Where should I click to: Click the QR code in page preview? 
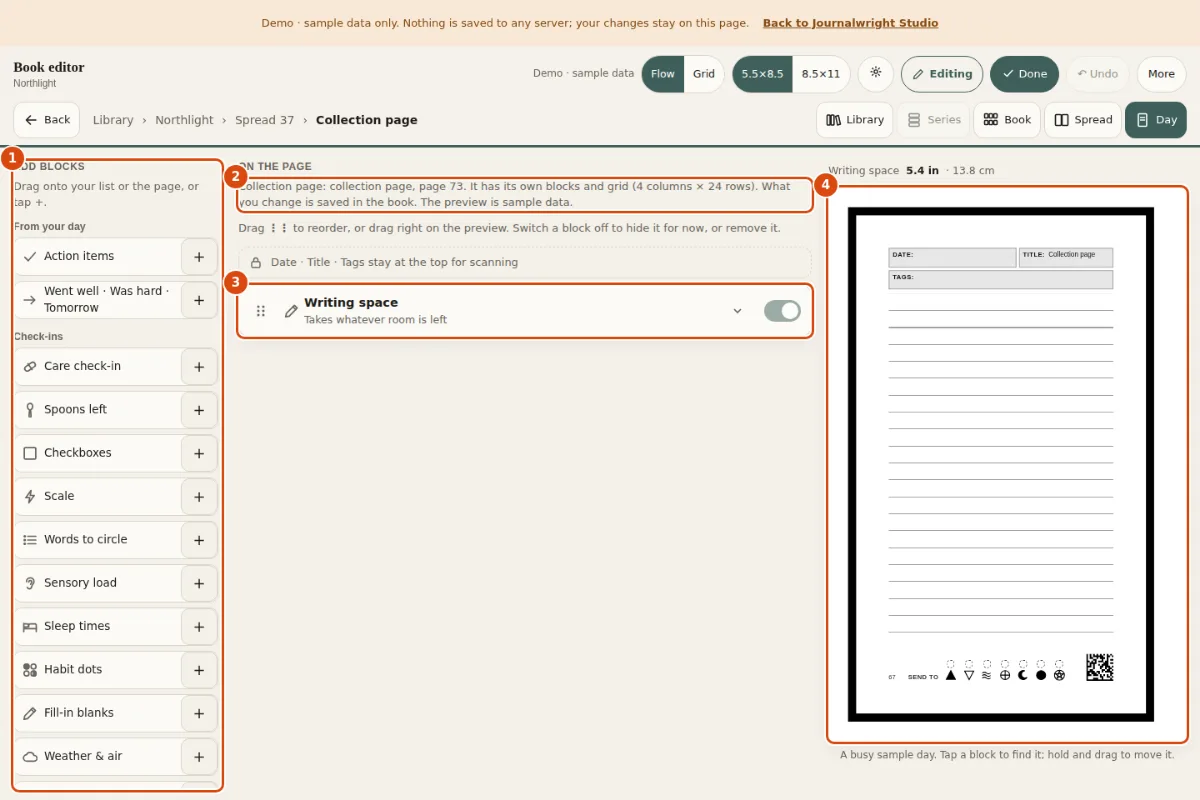(1100, 667)
